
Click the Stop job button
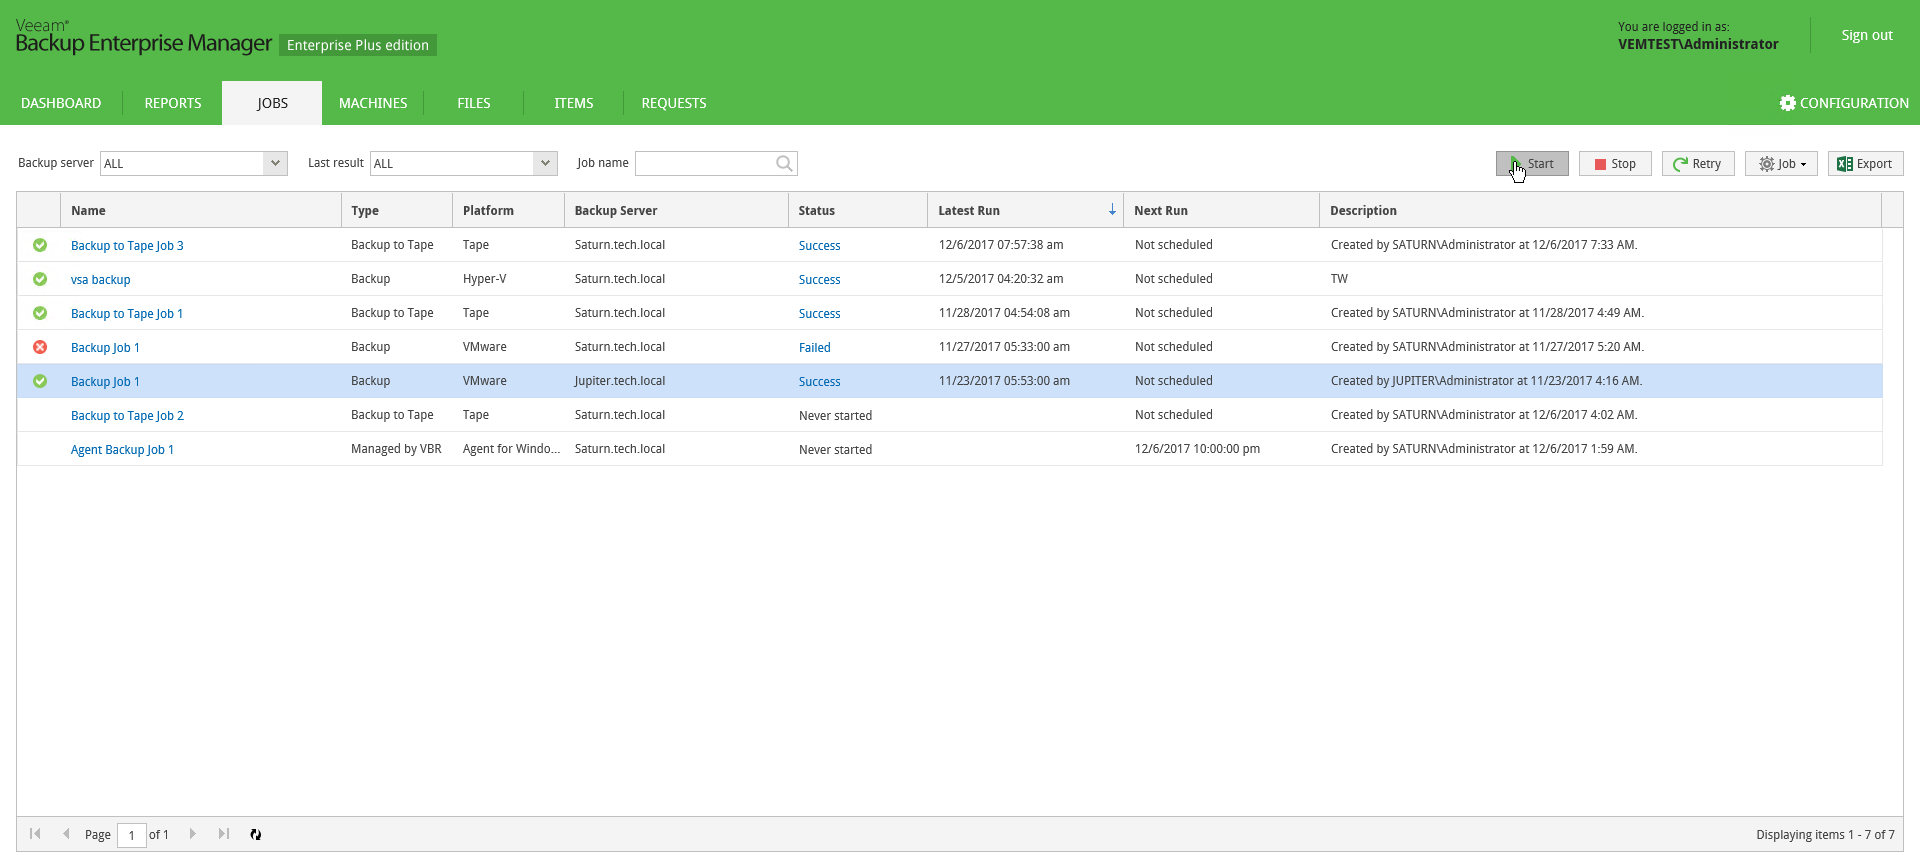tap(1615, 164)
